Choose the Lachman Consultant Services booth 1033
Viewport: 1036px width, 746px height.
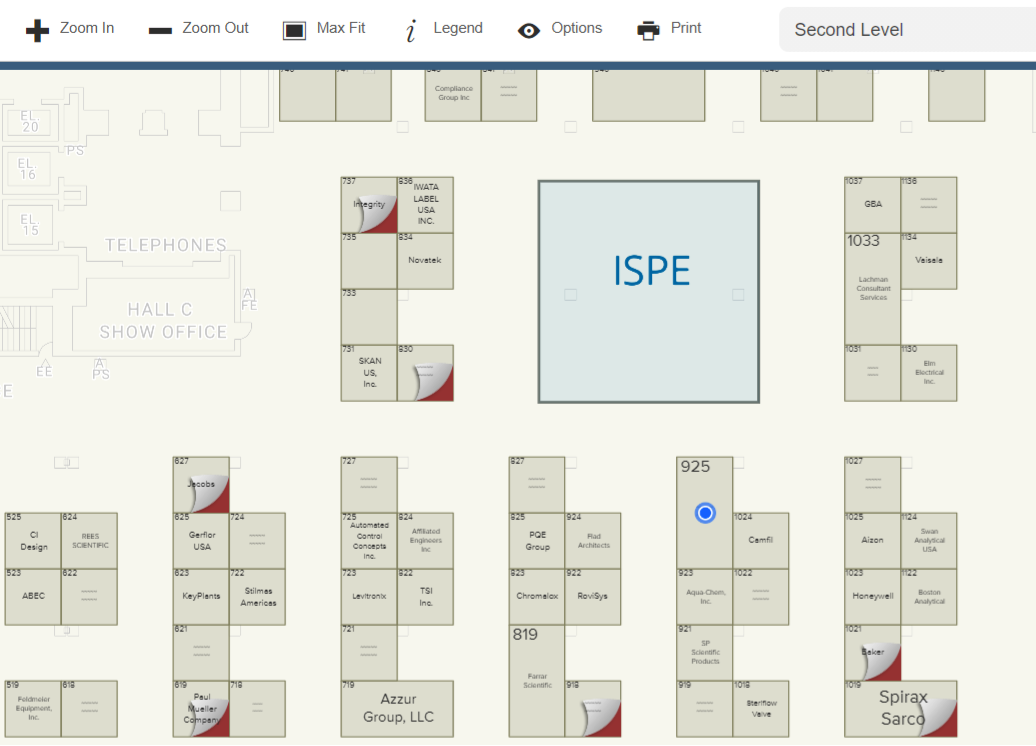[x=872, y=290]
